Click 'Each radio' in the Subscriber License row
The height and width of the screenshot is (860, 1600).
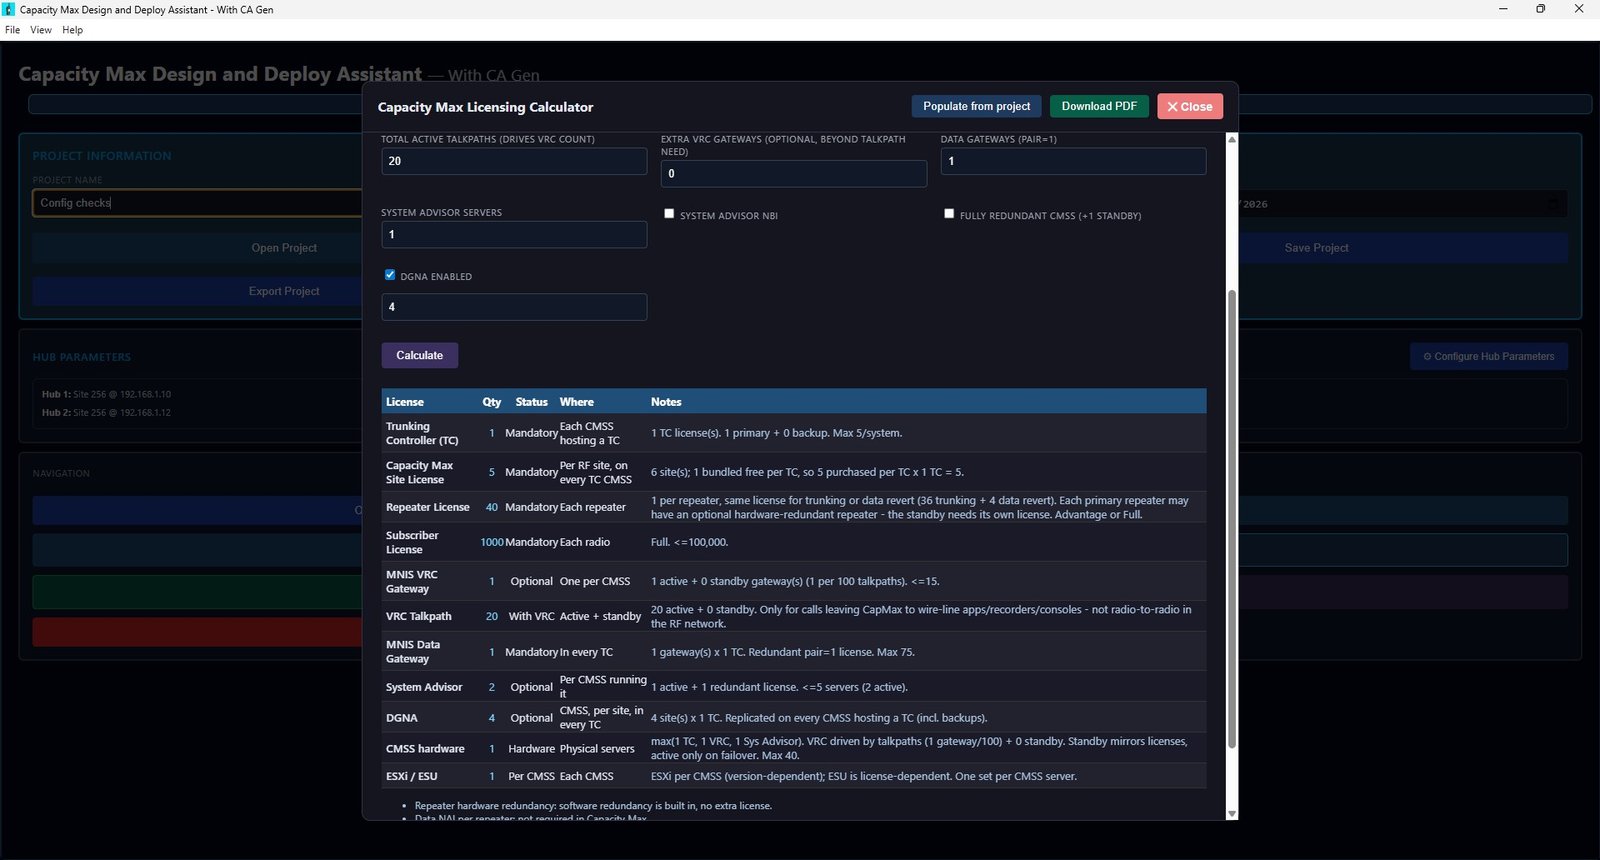585,542
